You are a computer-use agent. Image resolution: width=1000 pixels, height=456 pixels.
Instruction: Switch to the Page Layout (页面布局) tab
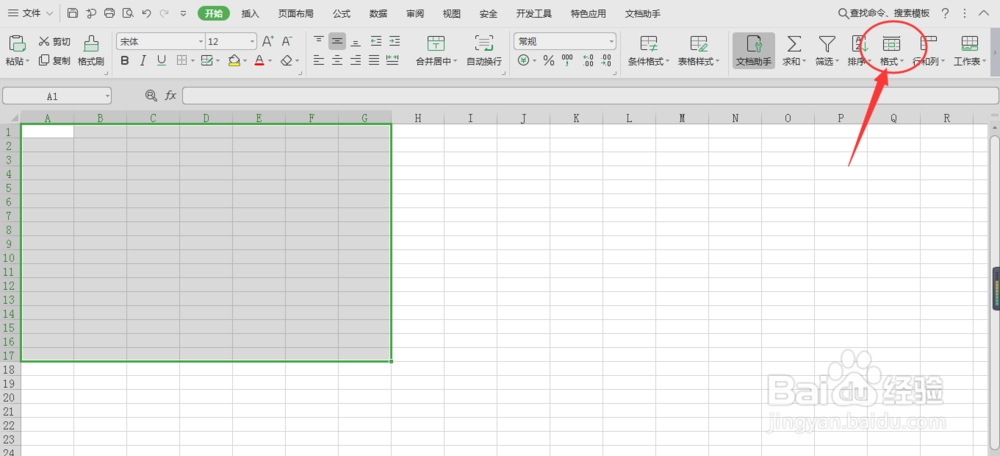[x=296, y=13]
